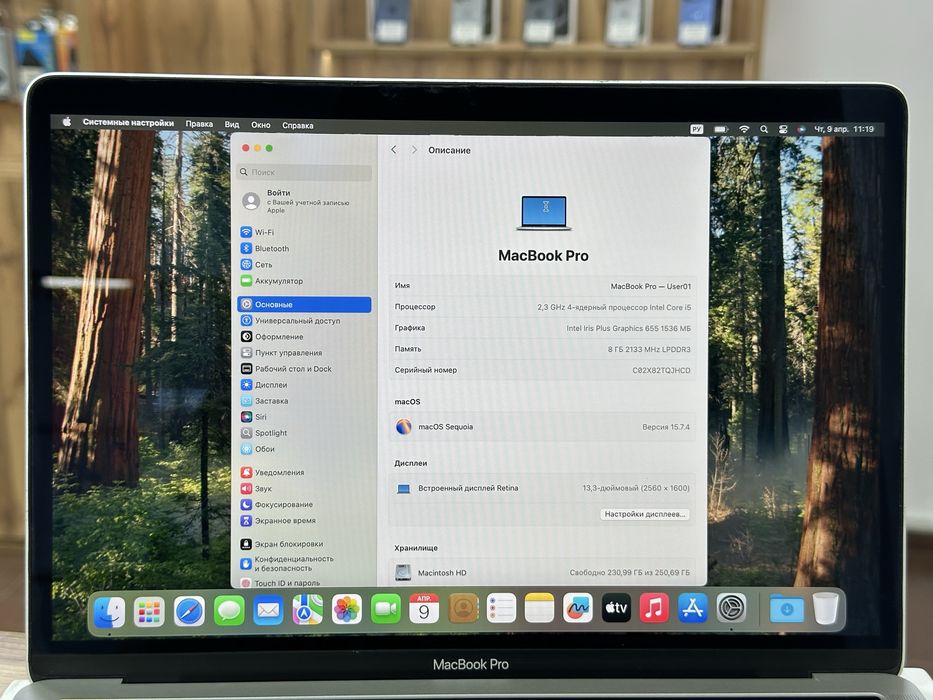Click the serial number C02X82TQJHCD
The height and width of the screenshot is (700, 933).
661,370
